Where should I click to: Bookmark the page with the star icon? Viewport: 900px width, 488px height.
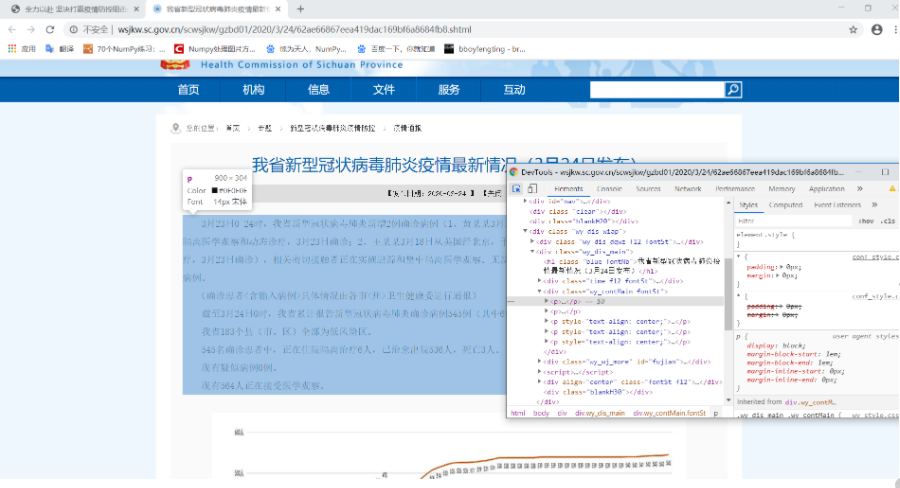(x=853, y=29)
